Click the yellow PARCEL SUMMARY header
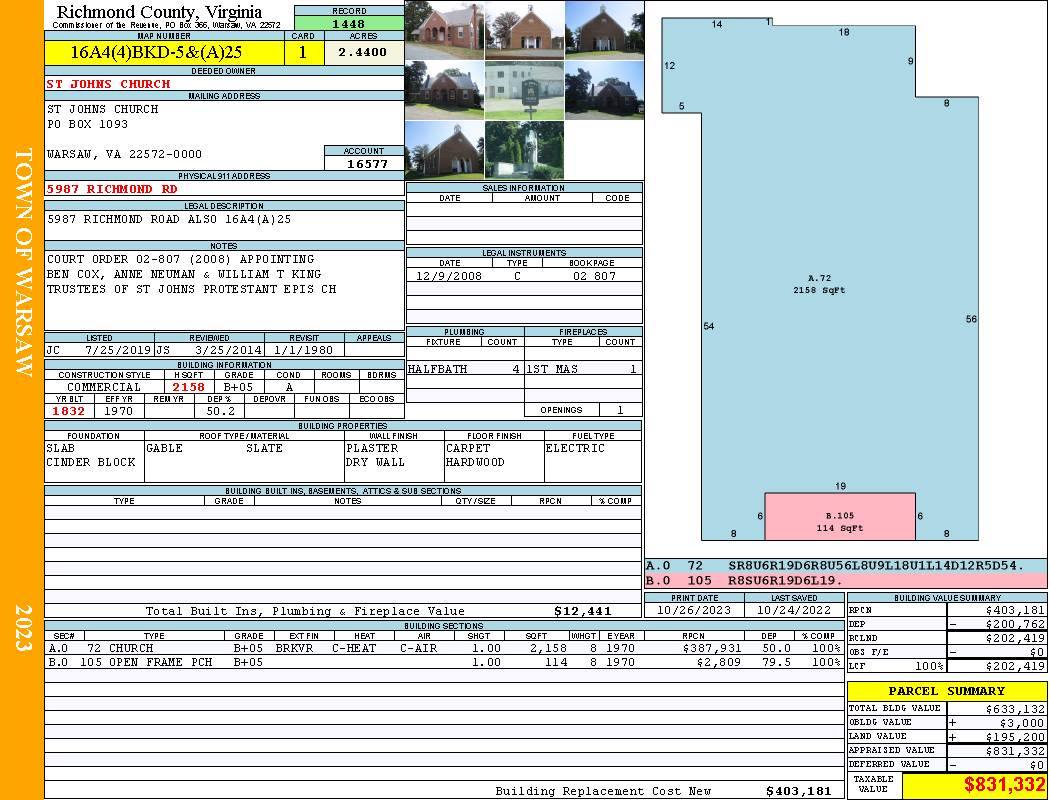Image resolution: width=1050 pixels, height=800 pixels. (946, 691)
